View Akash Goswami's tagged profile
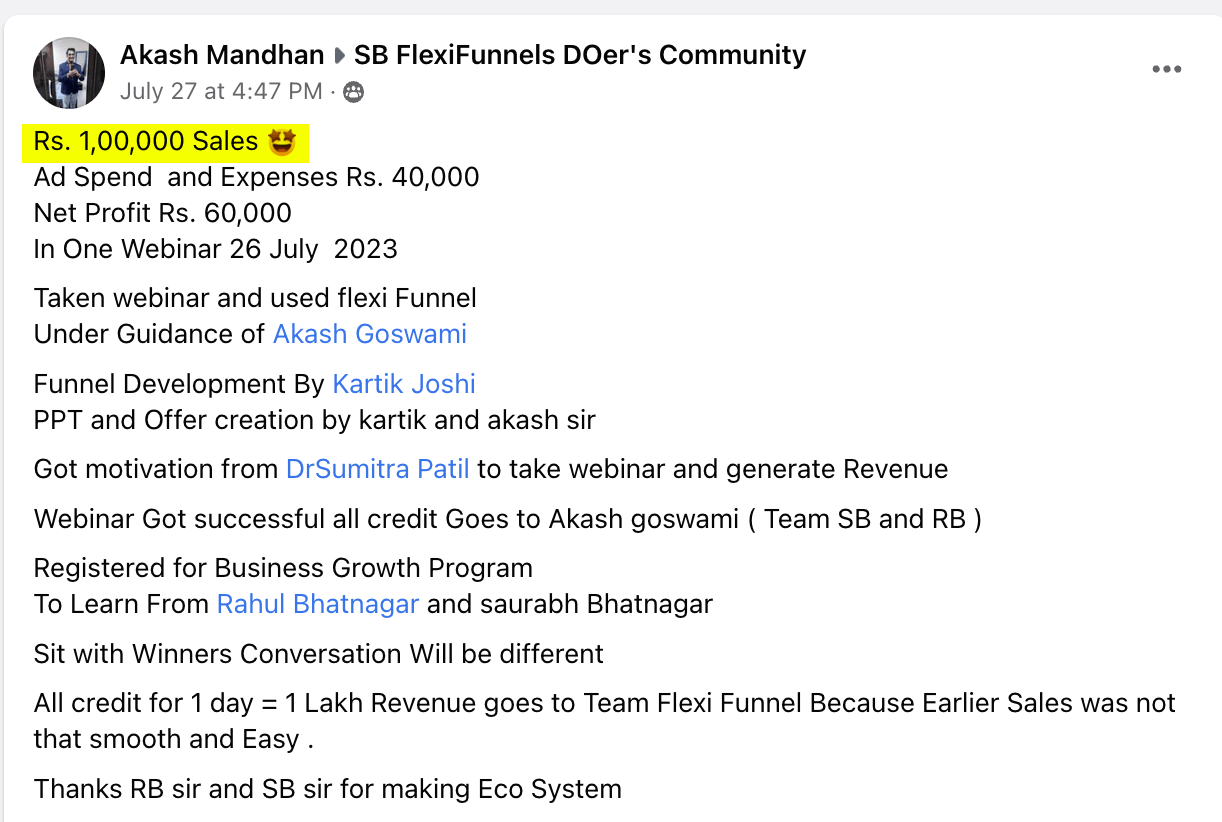 tap(369, 334)
